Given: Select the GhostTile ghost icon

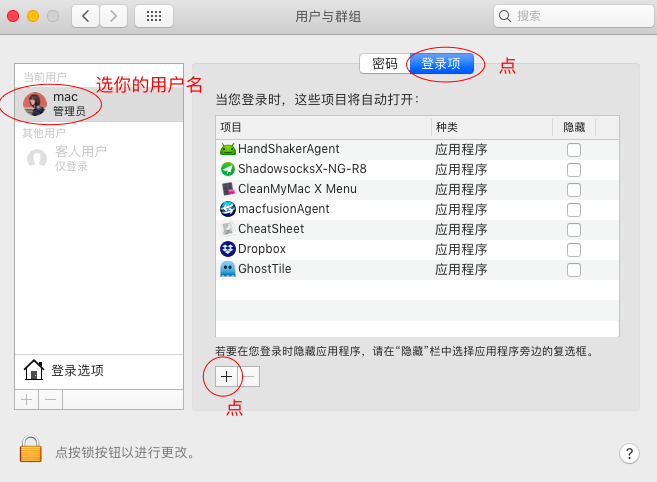Looking at the screenshot, I should pos(227,269).
